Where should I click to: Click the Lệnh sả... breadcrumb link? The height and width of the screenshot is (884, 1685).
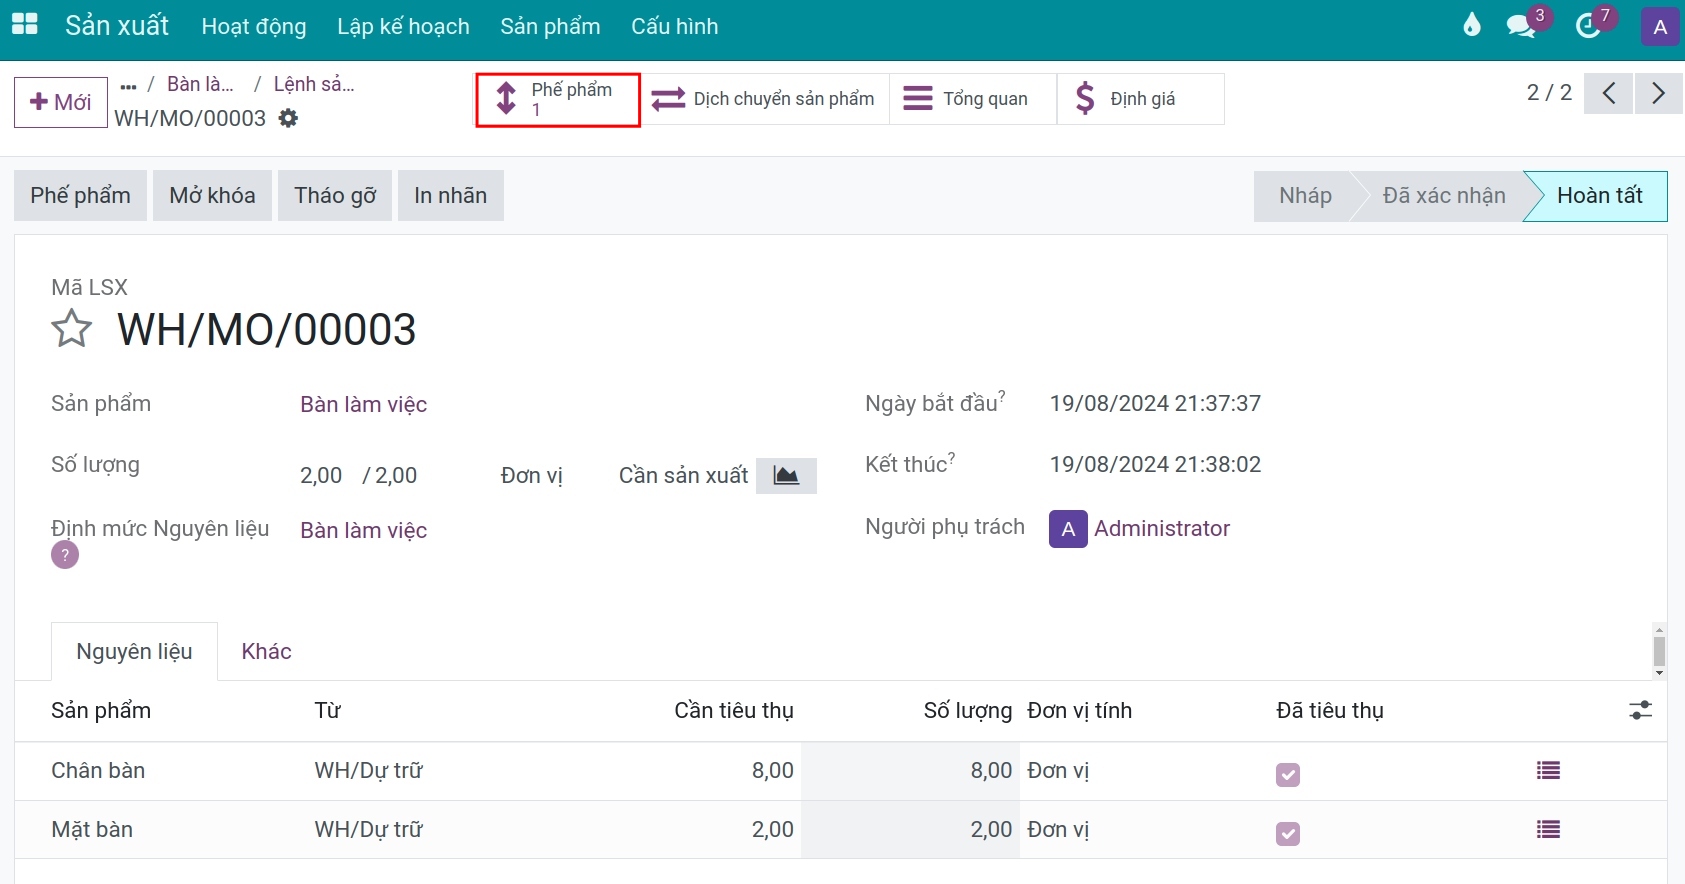pos(314,84)
